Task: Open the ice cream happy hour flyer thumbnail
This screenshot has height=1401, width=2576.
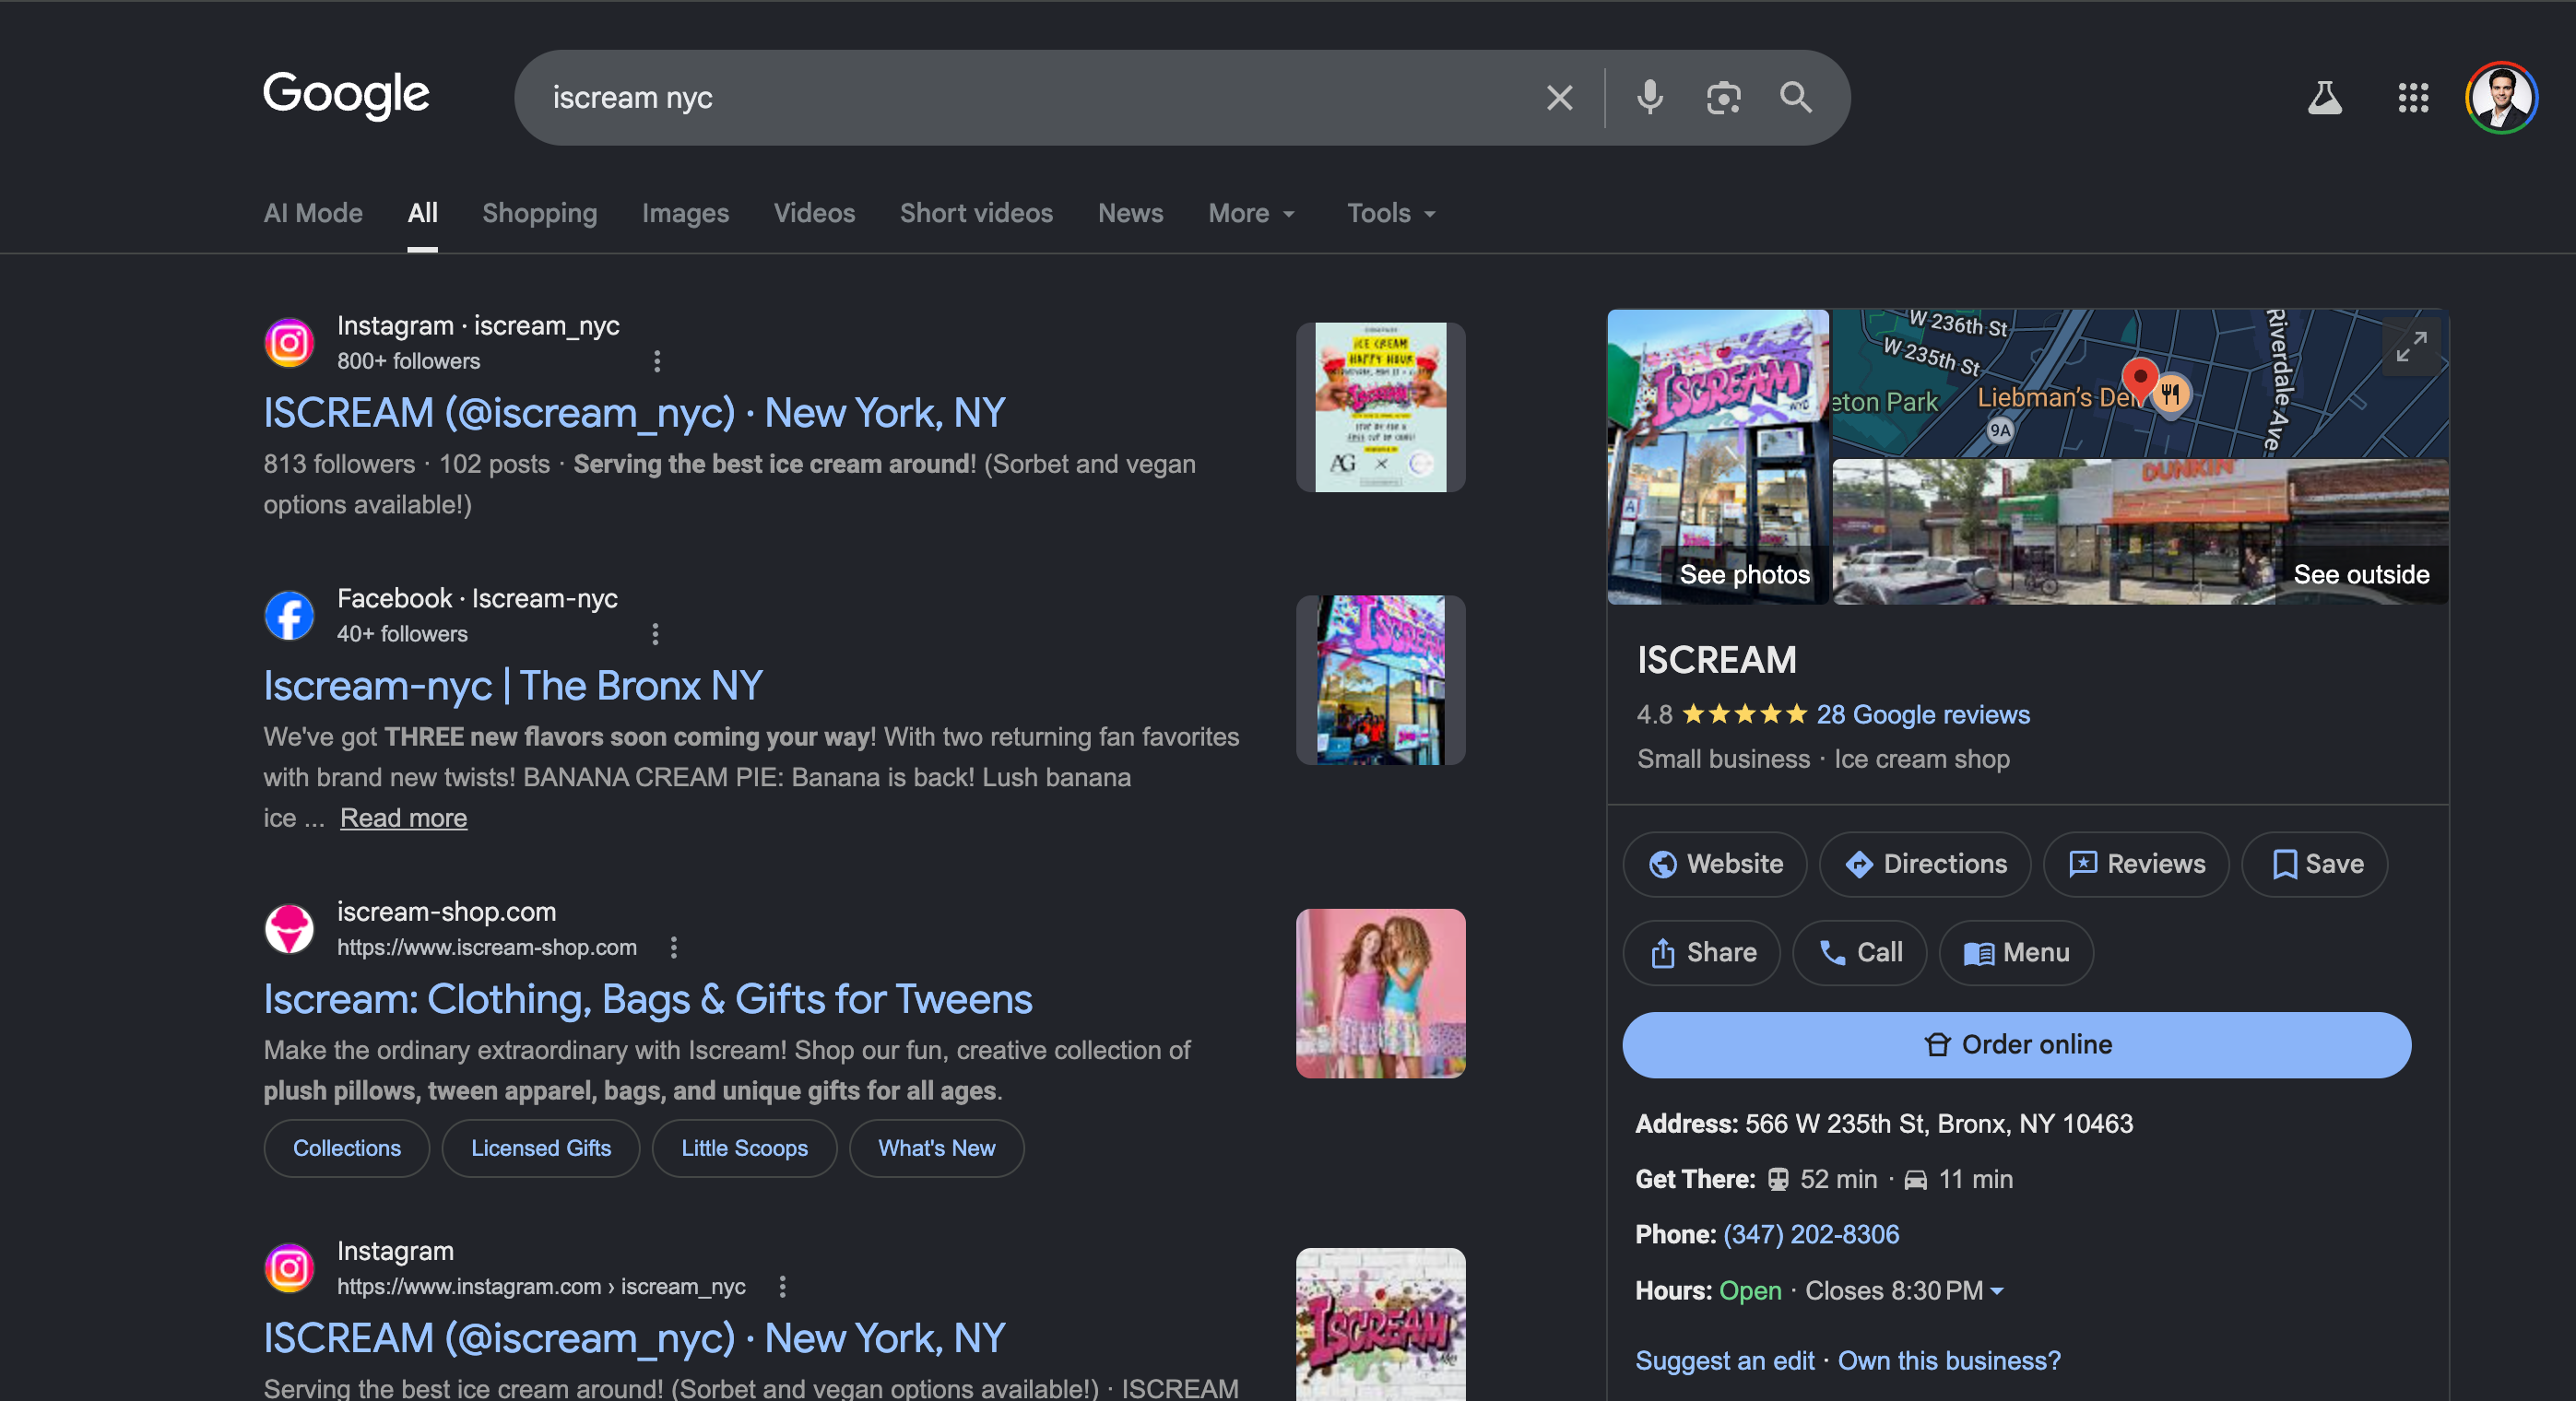Action: click(1380, 407)
